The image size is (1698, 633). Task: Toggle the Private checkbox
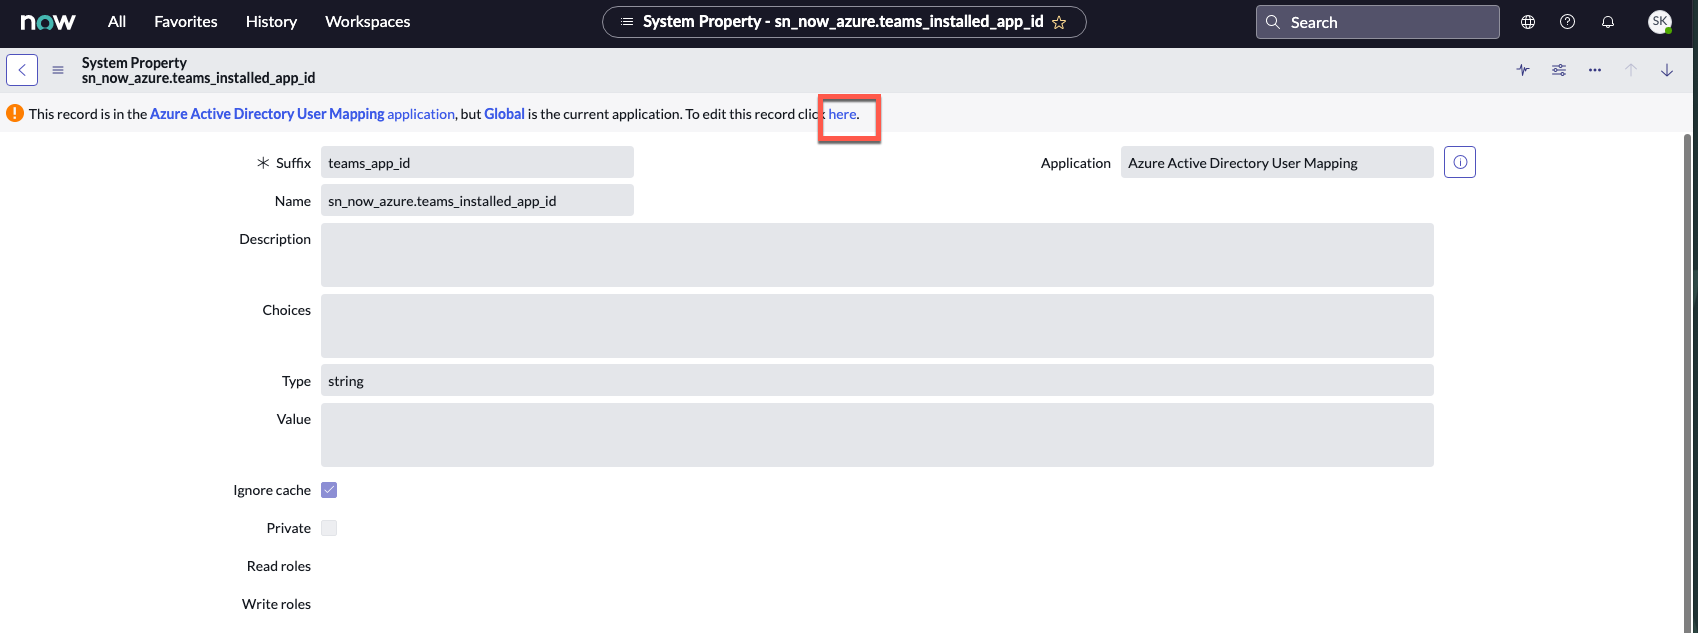pos(329,528)
